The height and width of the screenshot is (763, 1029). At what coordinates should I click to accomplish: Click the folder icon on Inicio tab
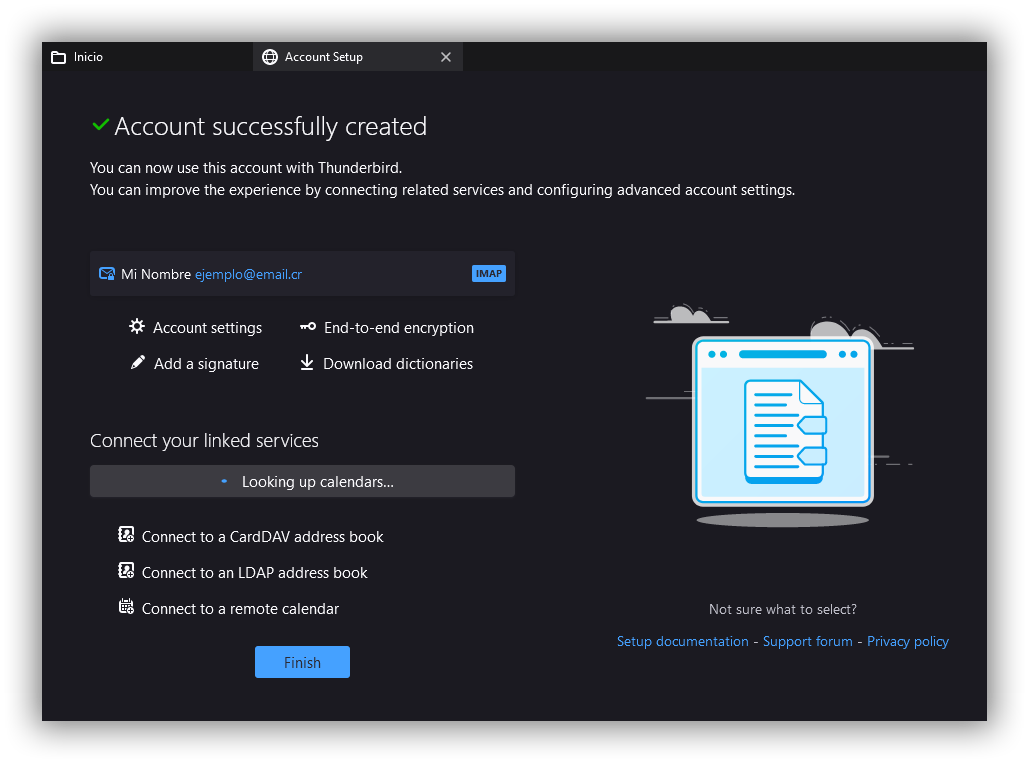click(x=59, y=57)
